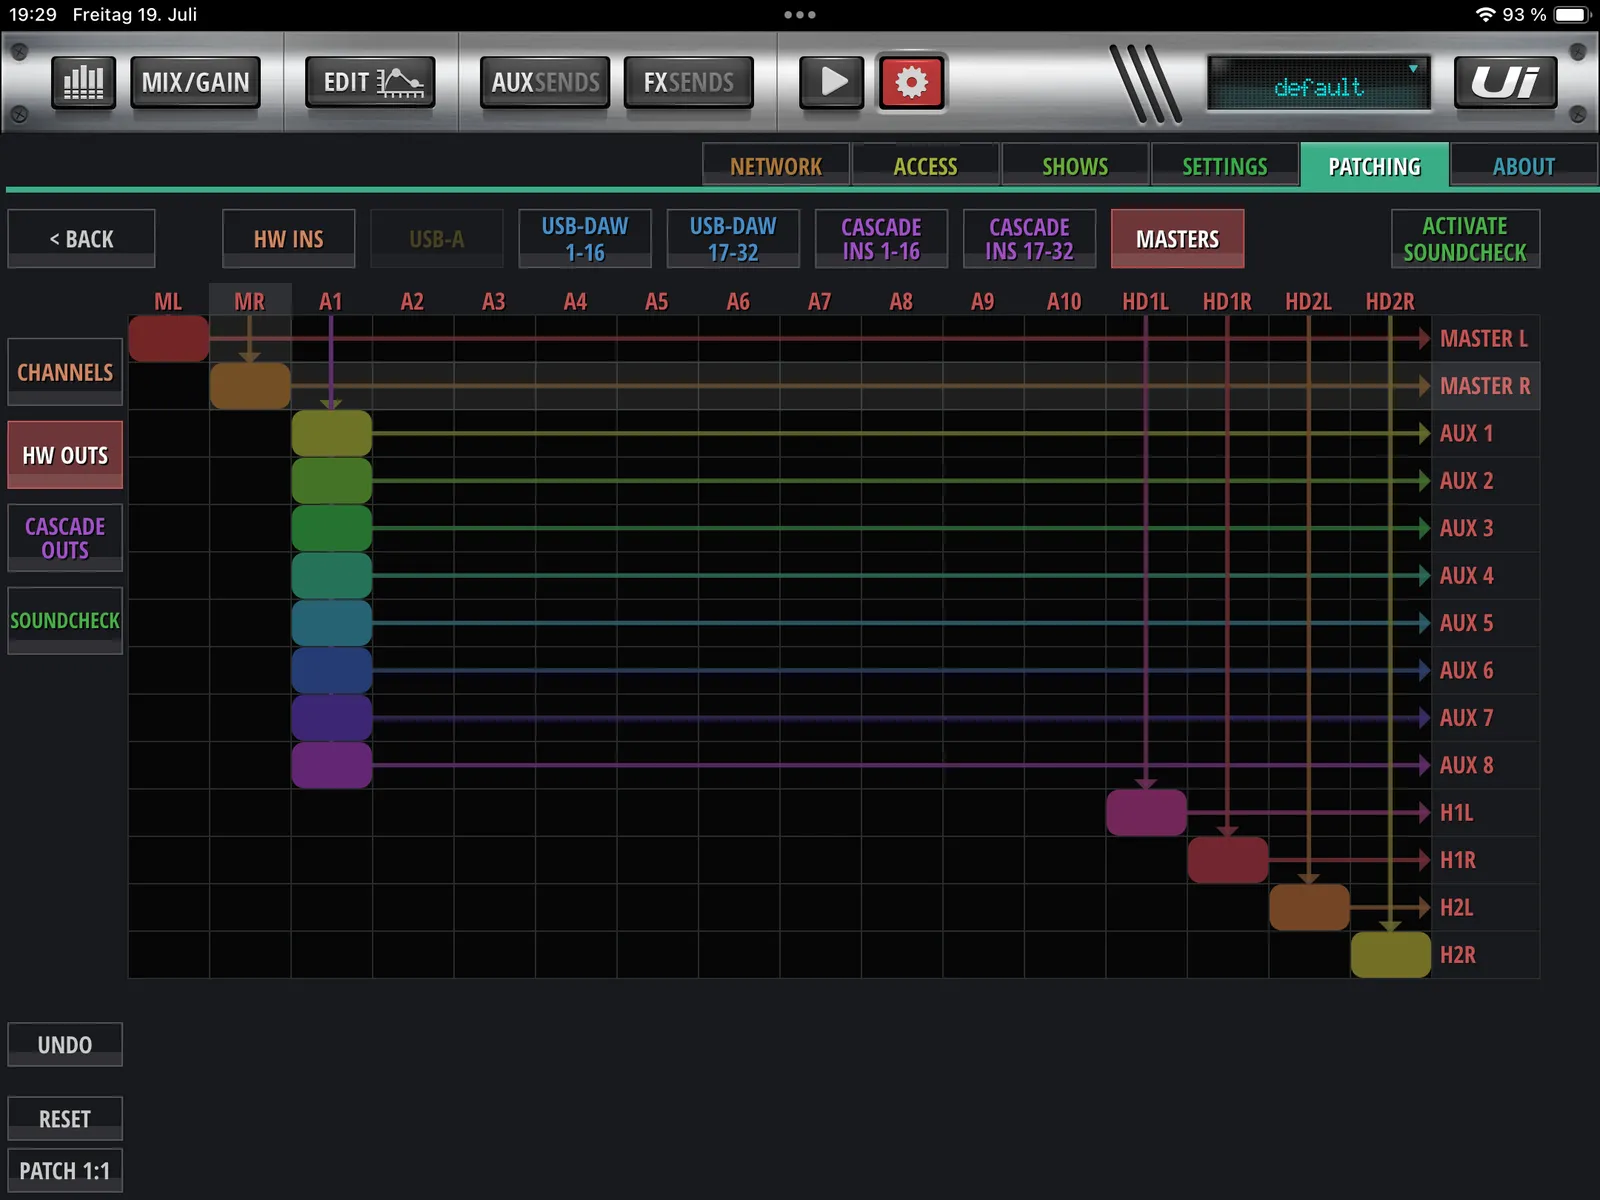The height and width of the screenshot is (1200, 1600).
Task: Toggle the red ML to MASTER L patch node
Action: (x=169, y=339)
